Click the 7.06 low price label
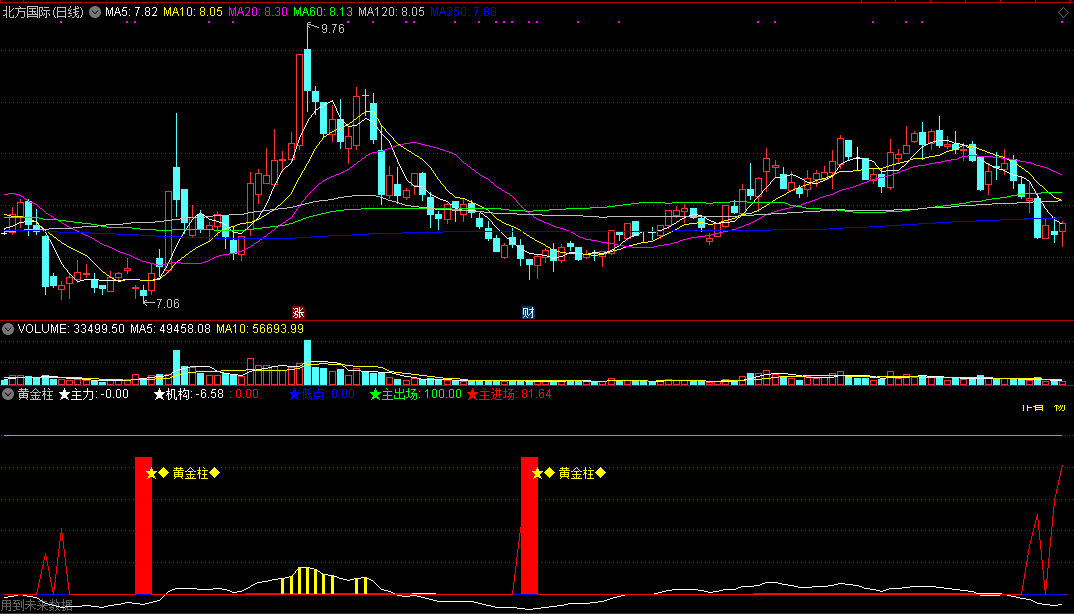Screen dimensions: 1074x614 (x=167, y=304)
